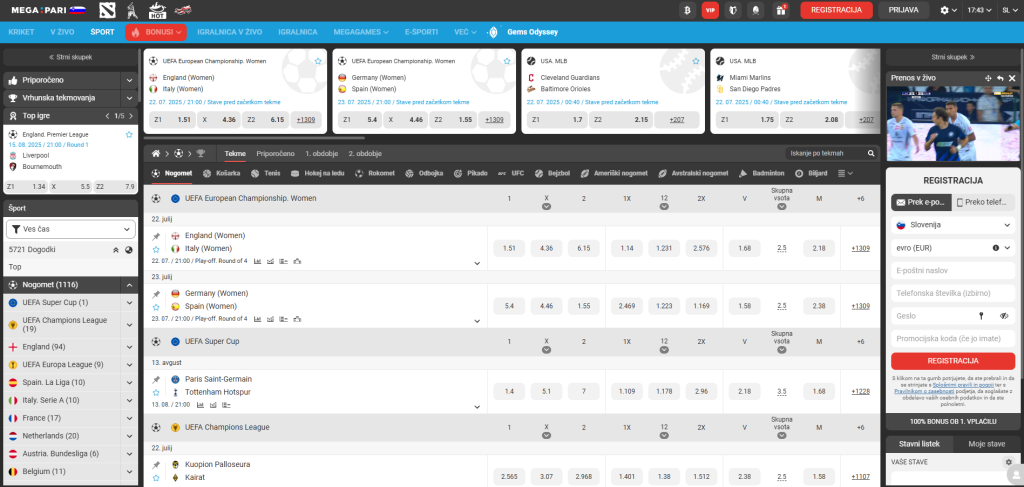
Task: Click the trophy icon in breadcrumb
Action: pos(200,153)
